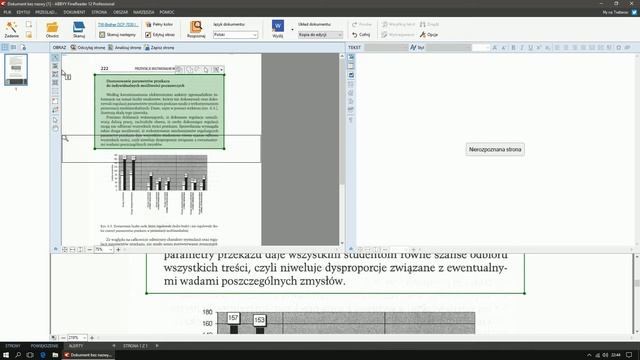640x360 pixels.
Task: Start recognition with Rozpoznaj icon
Action: tap(196, 29)
